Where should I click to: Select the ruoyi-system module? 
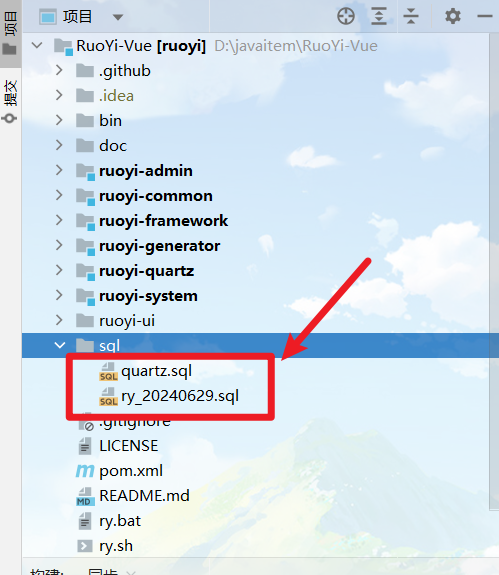pos(148,296)
